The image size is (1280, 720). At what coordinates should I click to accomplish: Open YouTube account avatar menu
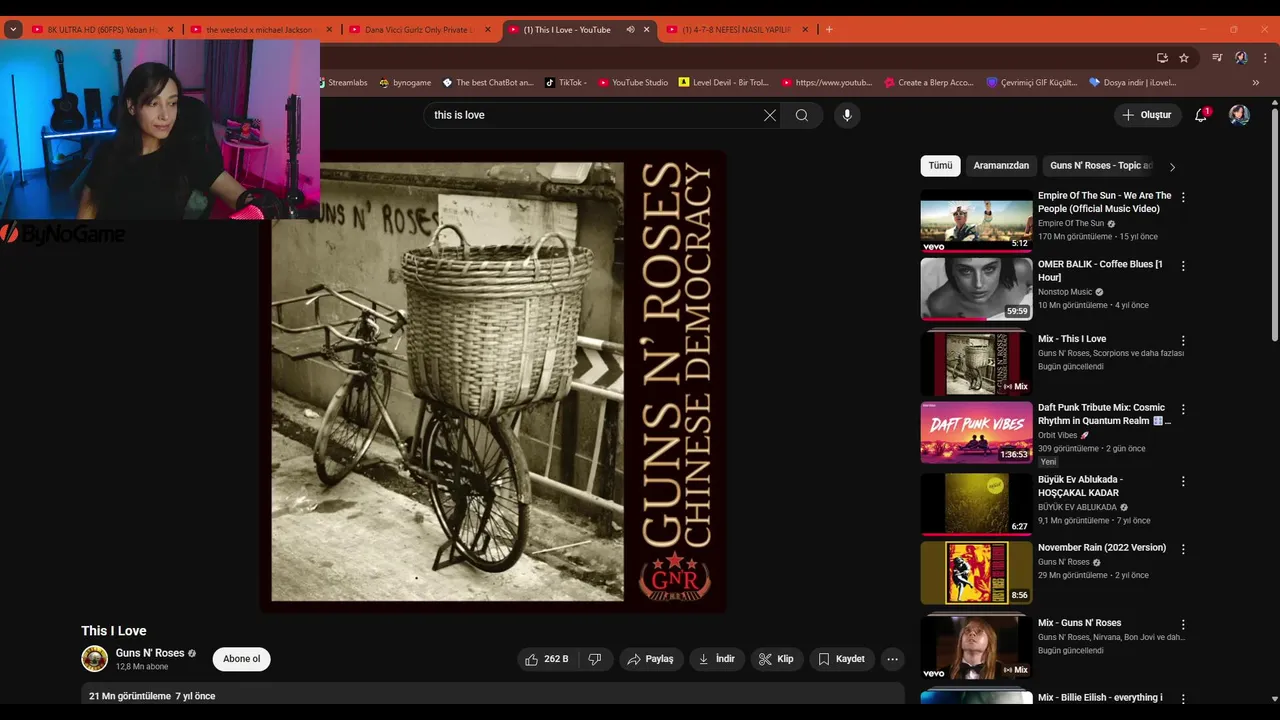coord(1239,115)
